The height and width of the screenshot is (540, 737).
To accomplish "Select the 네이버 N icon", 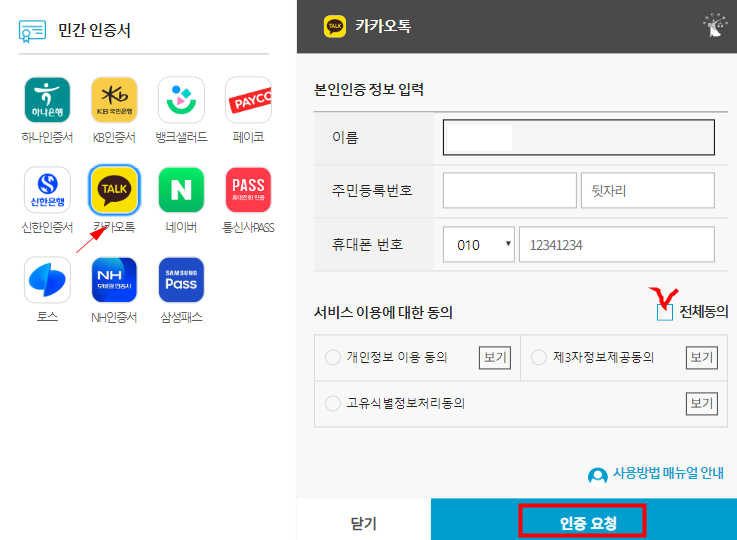I will [x=181, y=190].
